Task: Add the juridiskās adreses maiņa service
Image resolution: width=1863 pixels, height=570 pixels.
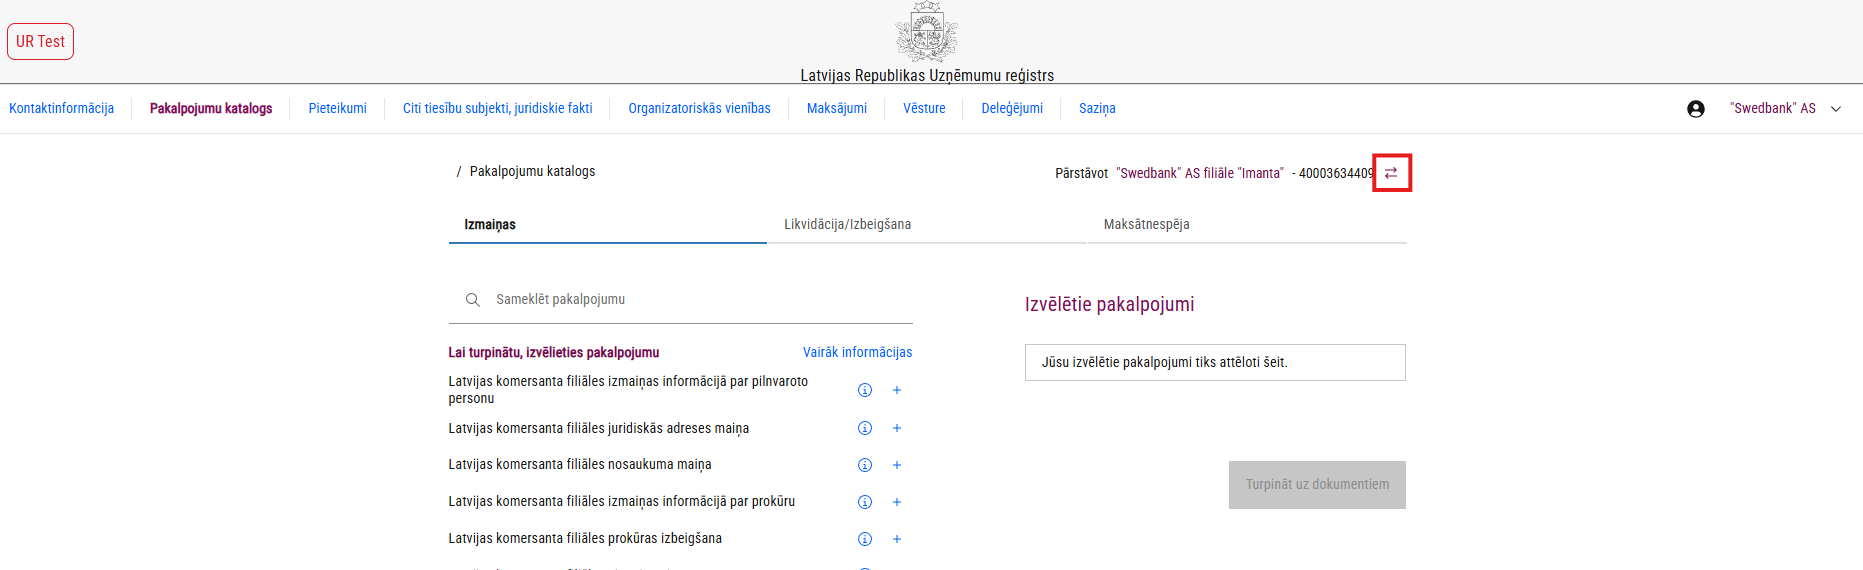Action: tap(897, 428)
